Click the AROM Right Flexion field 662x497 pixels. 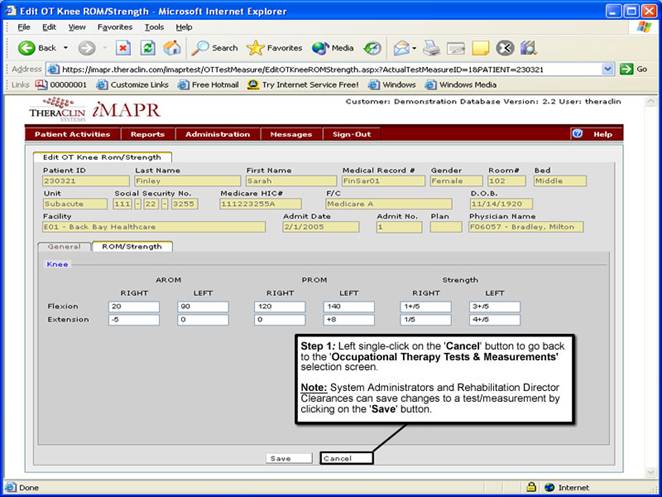pyautogui.click(x=133, y=307)
